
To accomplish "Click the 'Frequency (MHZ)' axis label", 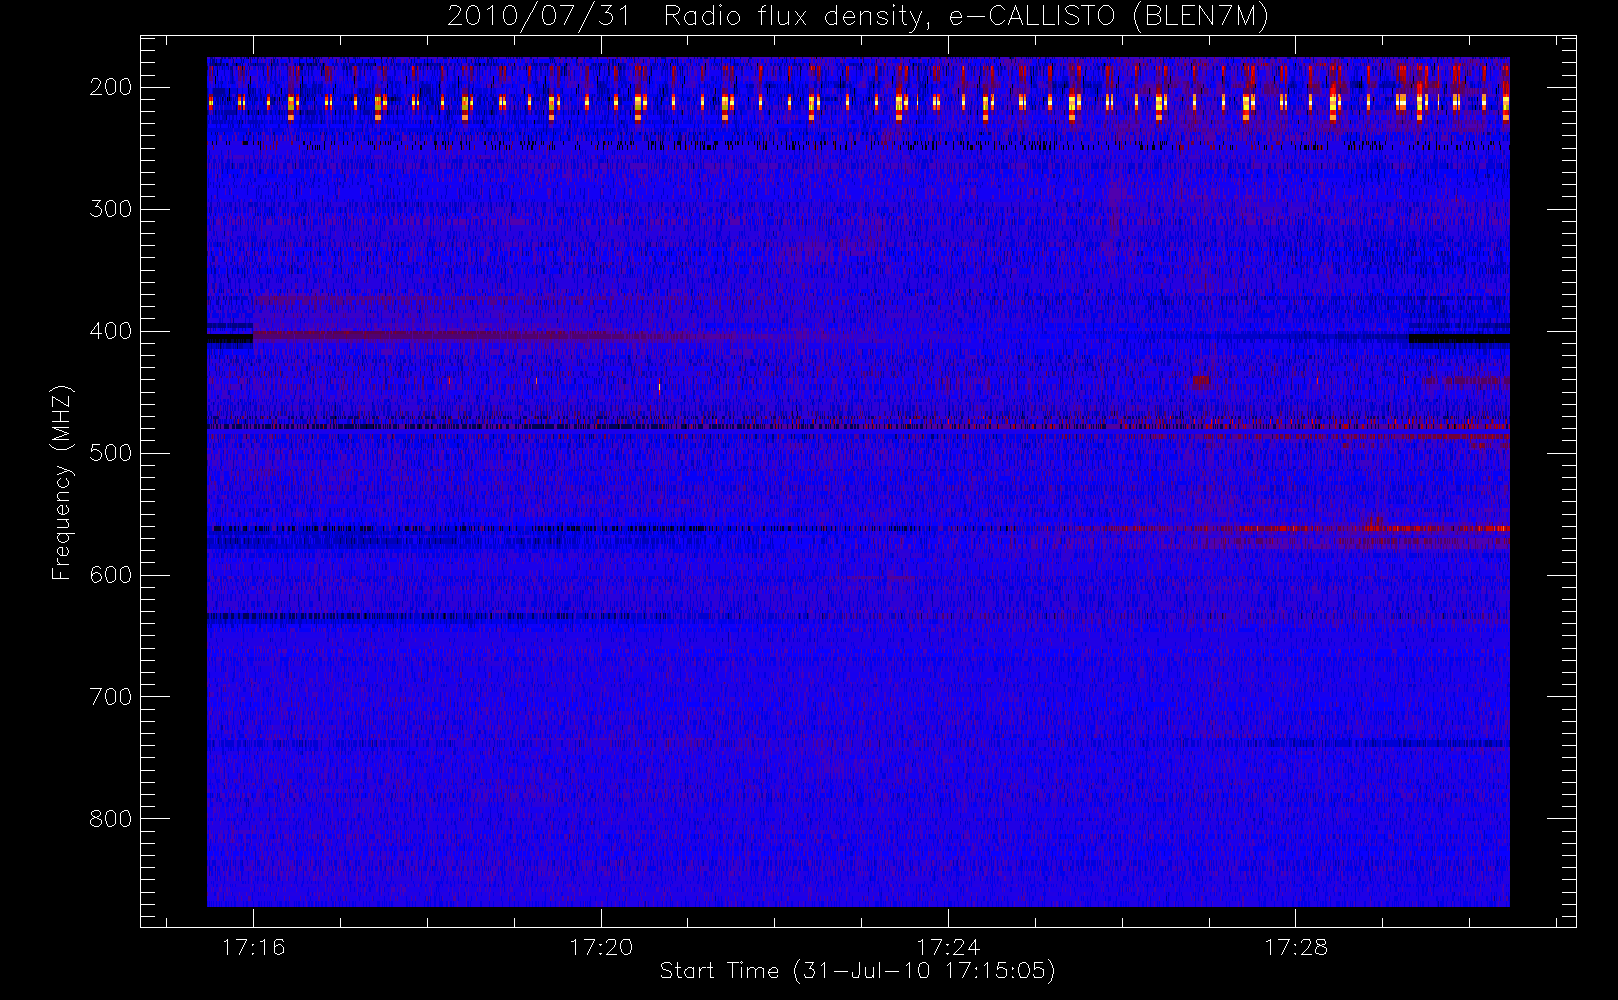I will pos(62,482).
